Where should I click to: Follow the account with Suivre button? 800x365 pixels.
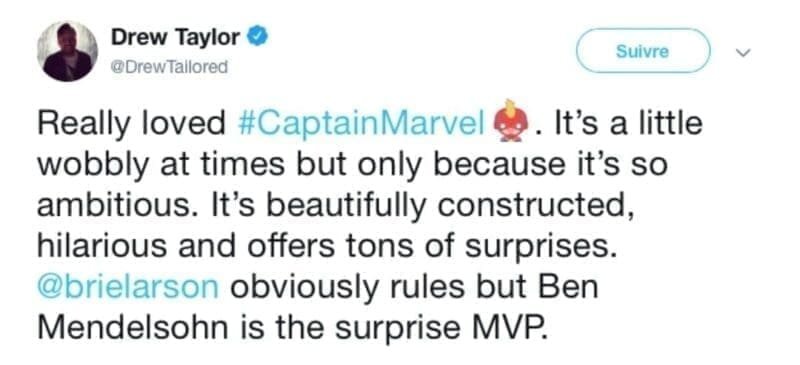pos(643,51)
